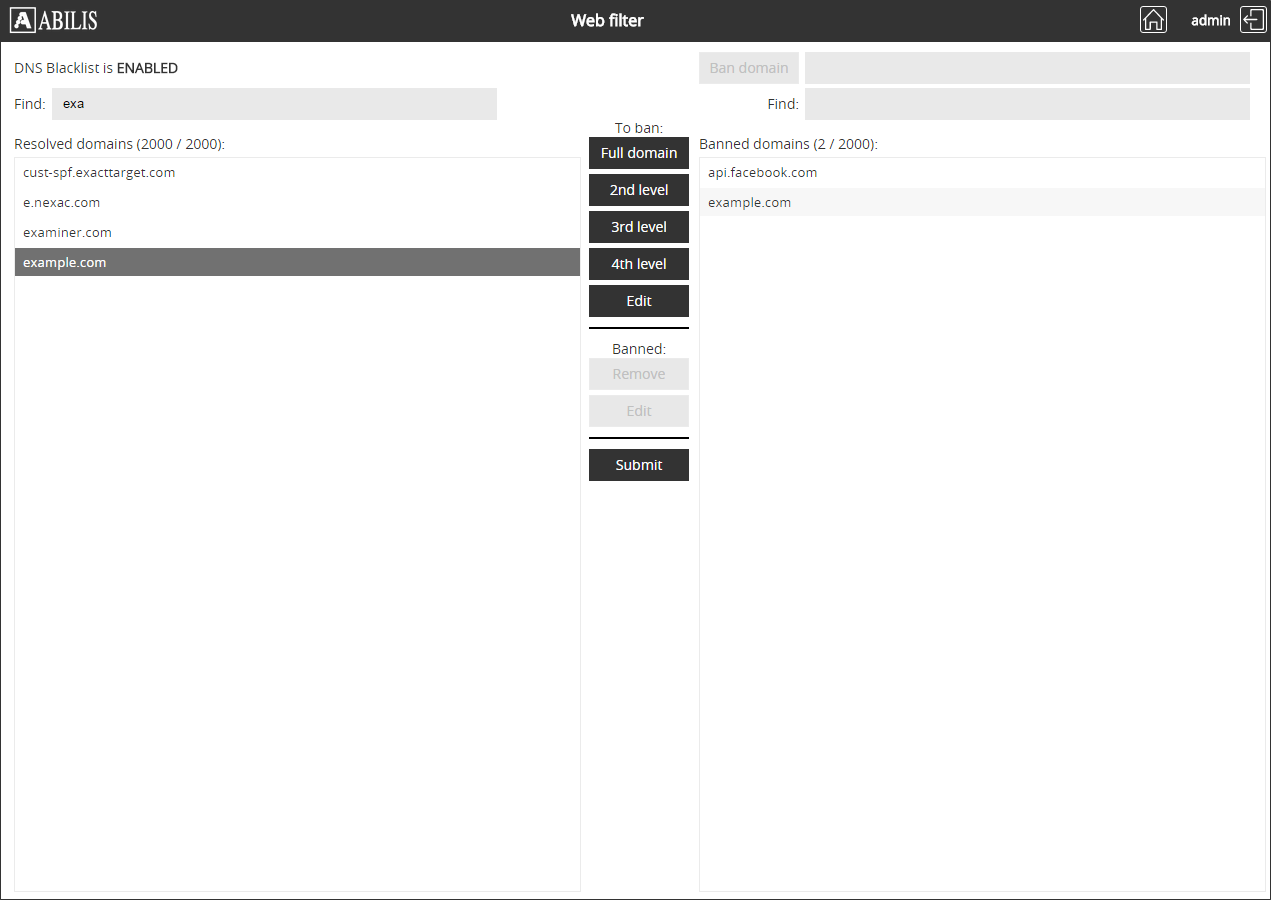Open the home page icon

[x=1153, y=19]
